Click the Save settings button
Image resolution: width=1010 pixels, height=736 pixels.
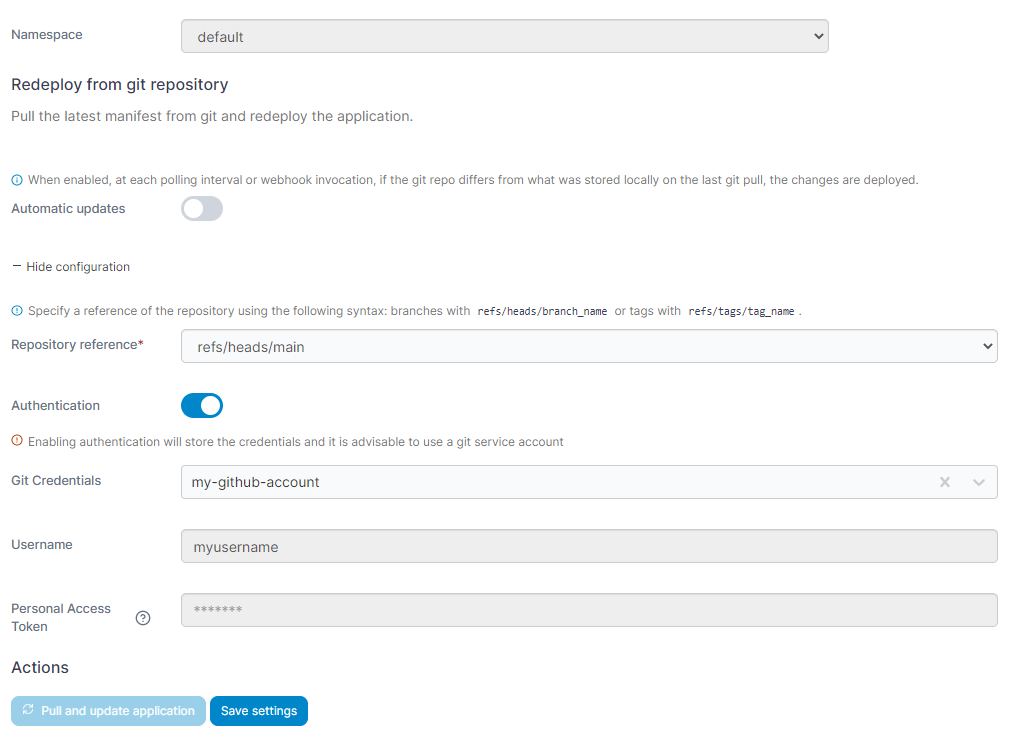point(259,711)
